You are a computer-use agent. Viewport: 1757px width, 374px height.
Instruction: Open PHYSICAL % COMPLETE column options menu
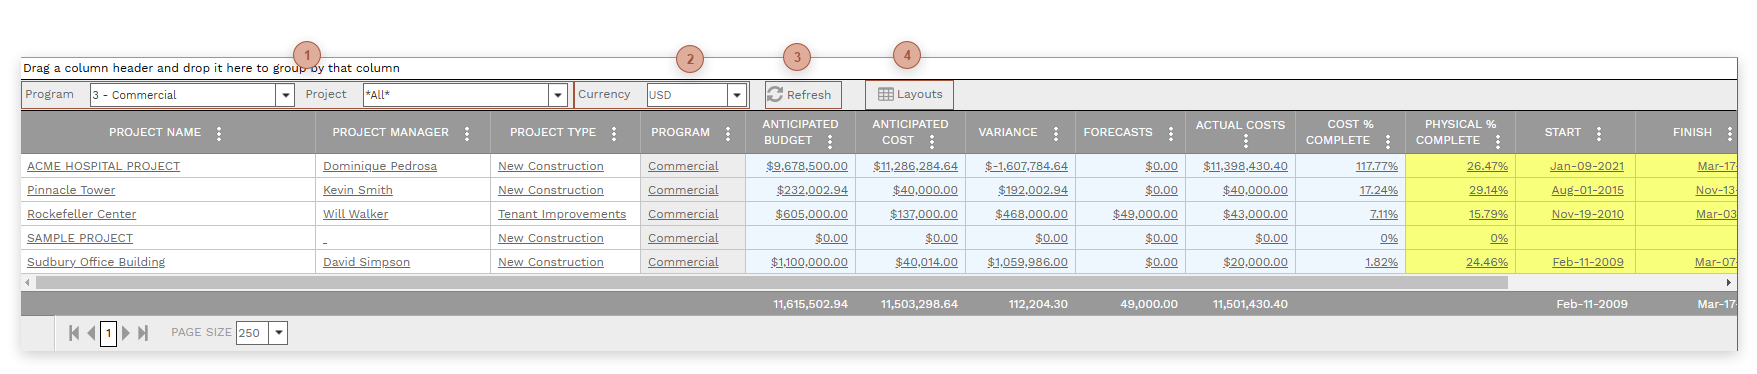pyautogui.click(x=1498, y=141)
